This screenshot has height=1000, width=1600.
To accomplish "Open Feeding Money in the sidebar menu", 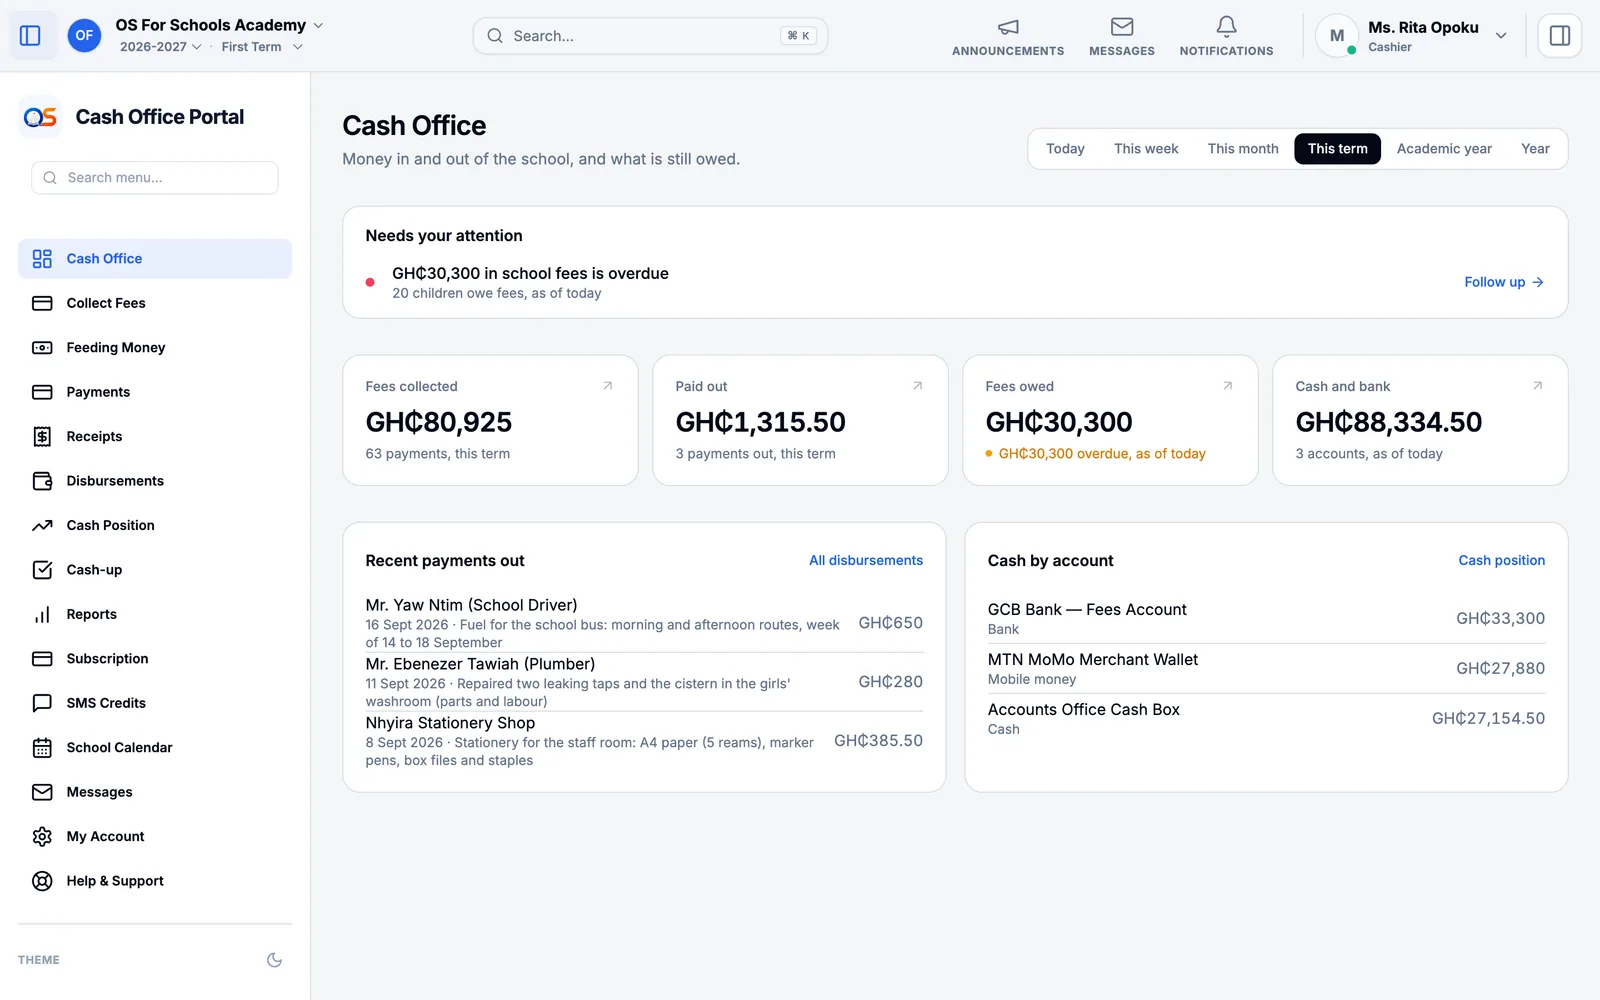I will 155,348.
